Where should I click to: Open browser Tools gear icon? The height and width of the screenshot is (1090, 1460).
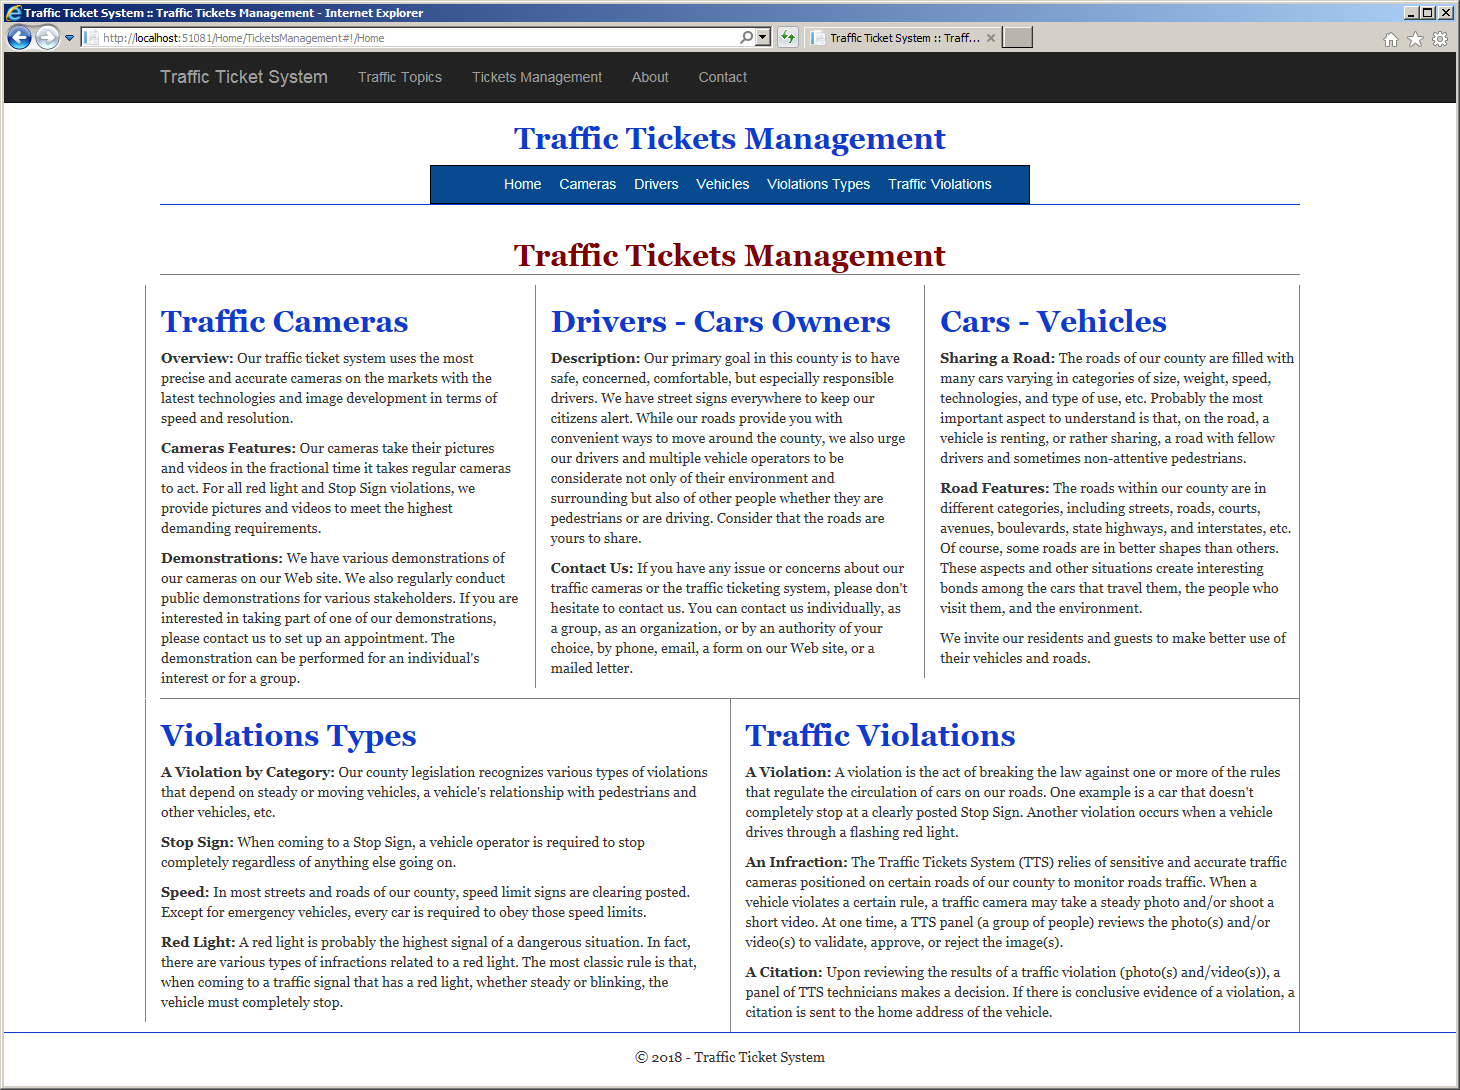tap(1440, 39)
